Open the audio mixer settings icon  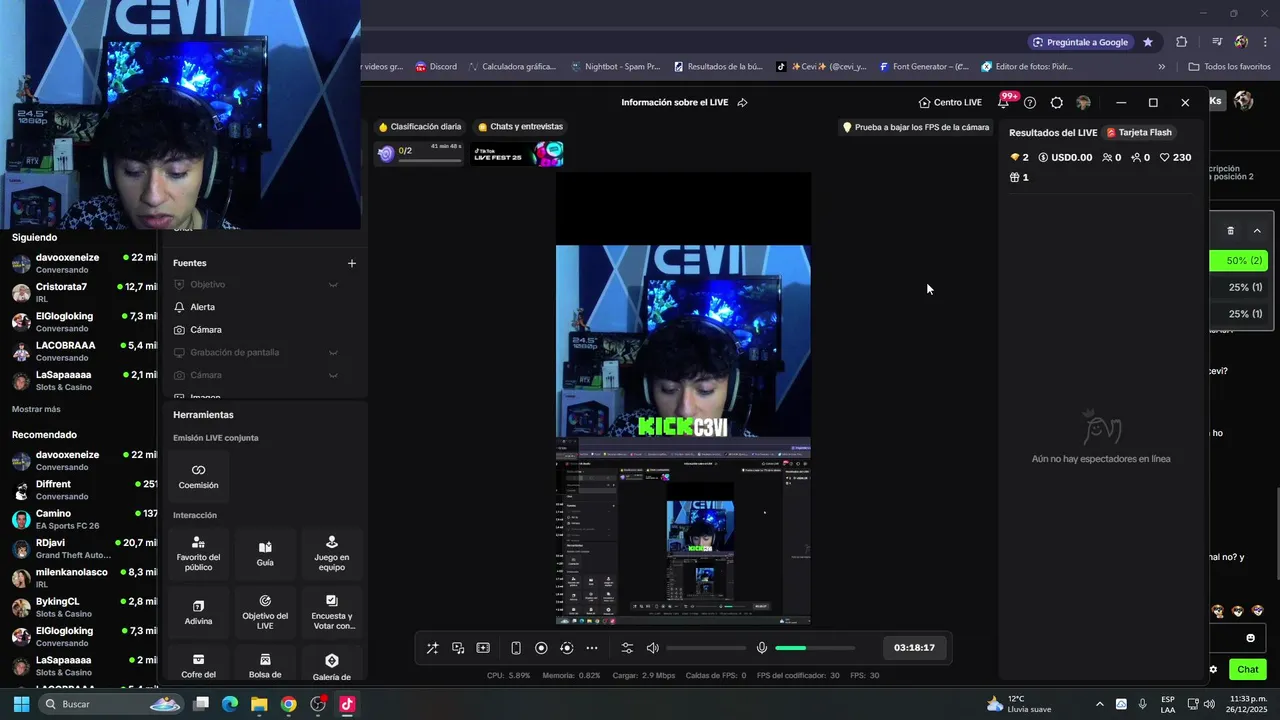pos(627,648)
